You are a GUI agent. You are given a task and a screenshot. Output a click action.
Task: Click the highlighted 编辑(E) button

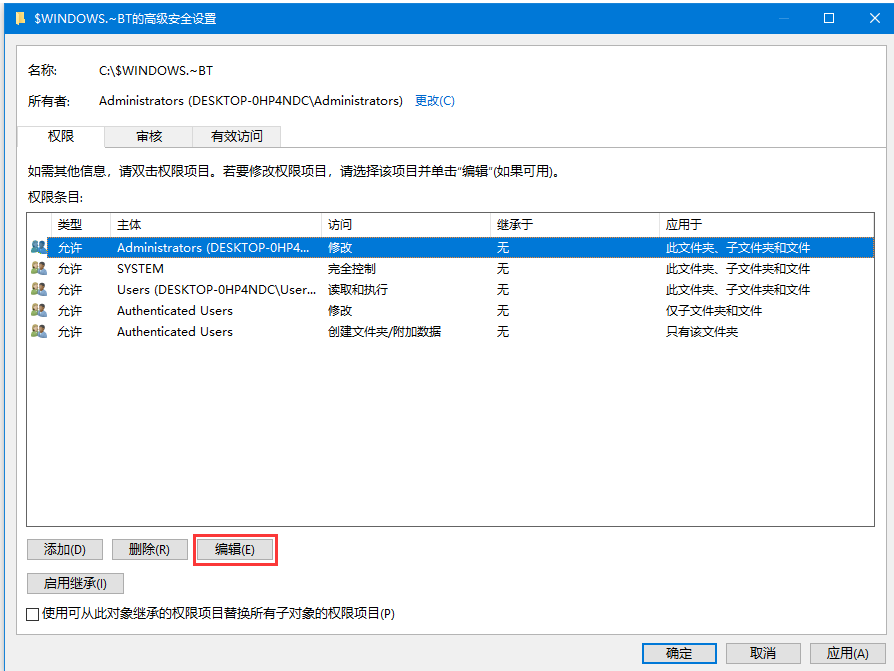[x=235, y=549]
